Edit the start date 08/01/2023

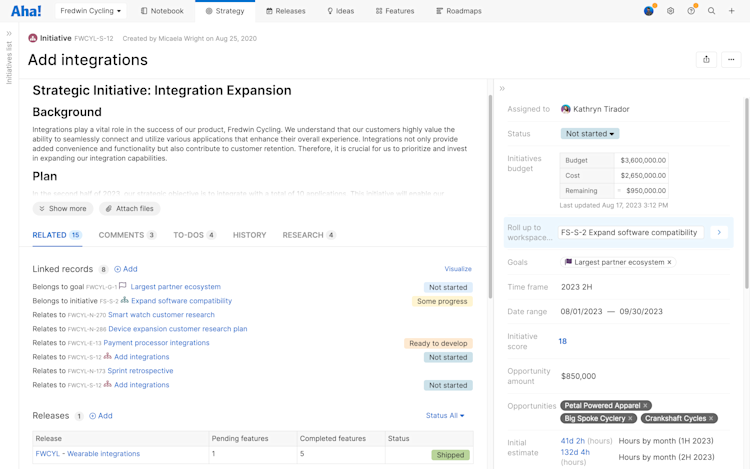[581, 312]
